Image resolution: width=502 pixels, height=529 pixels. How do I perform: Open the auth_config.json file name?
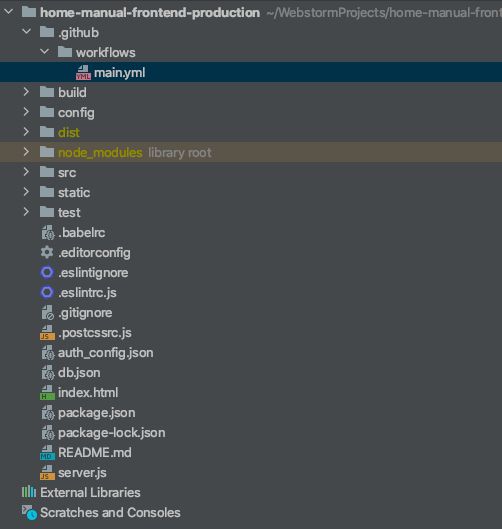106,353
